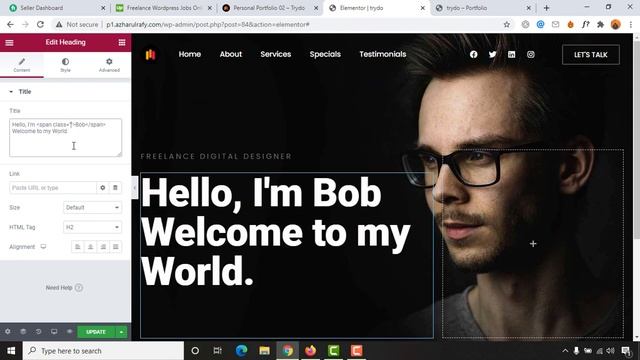
Task: Open dynamic tags icon beside link field
Action: pos(115,188)
